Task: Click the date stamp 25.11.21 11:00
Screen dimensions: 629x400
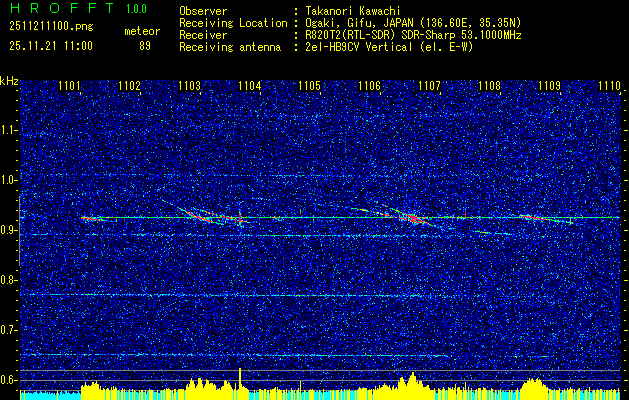Action: pos(51,46)
